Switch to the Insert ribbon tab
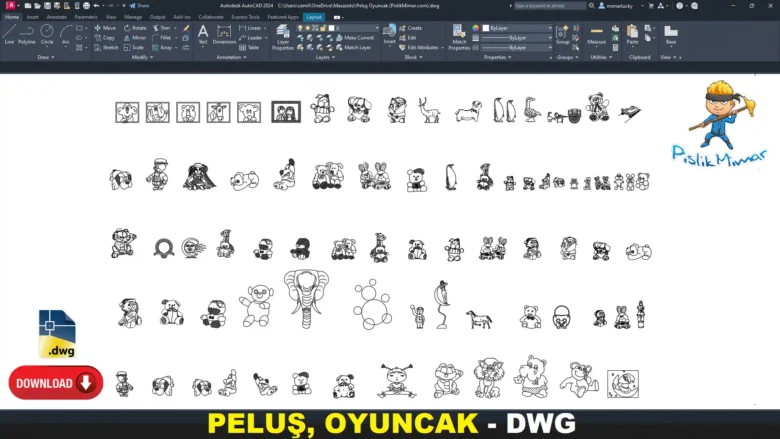This screenshot has width=780, height=439. point(32,17)
